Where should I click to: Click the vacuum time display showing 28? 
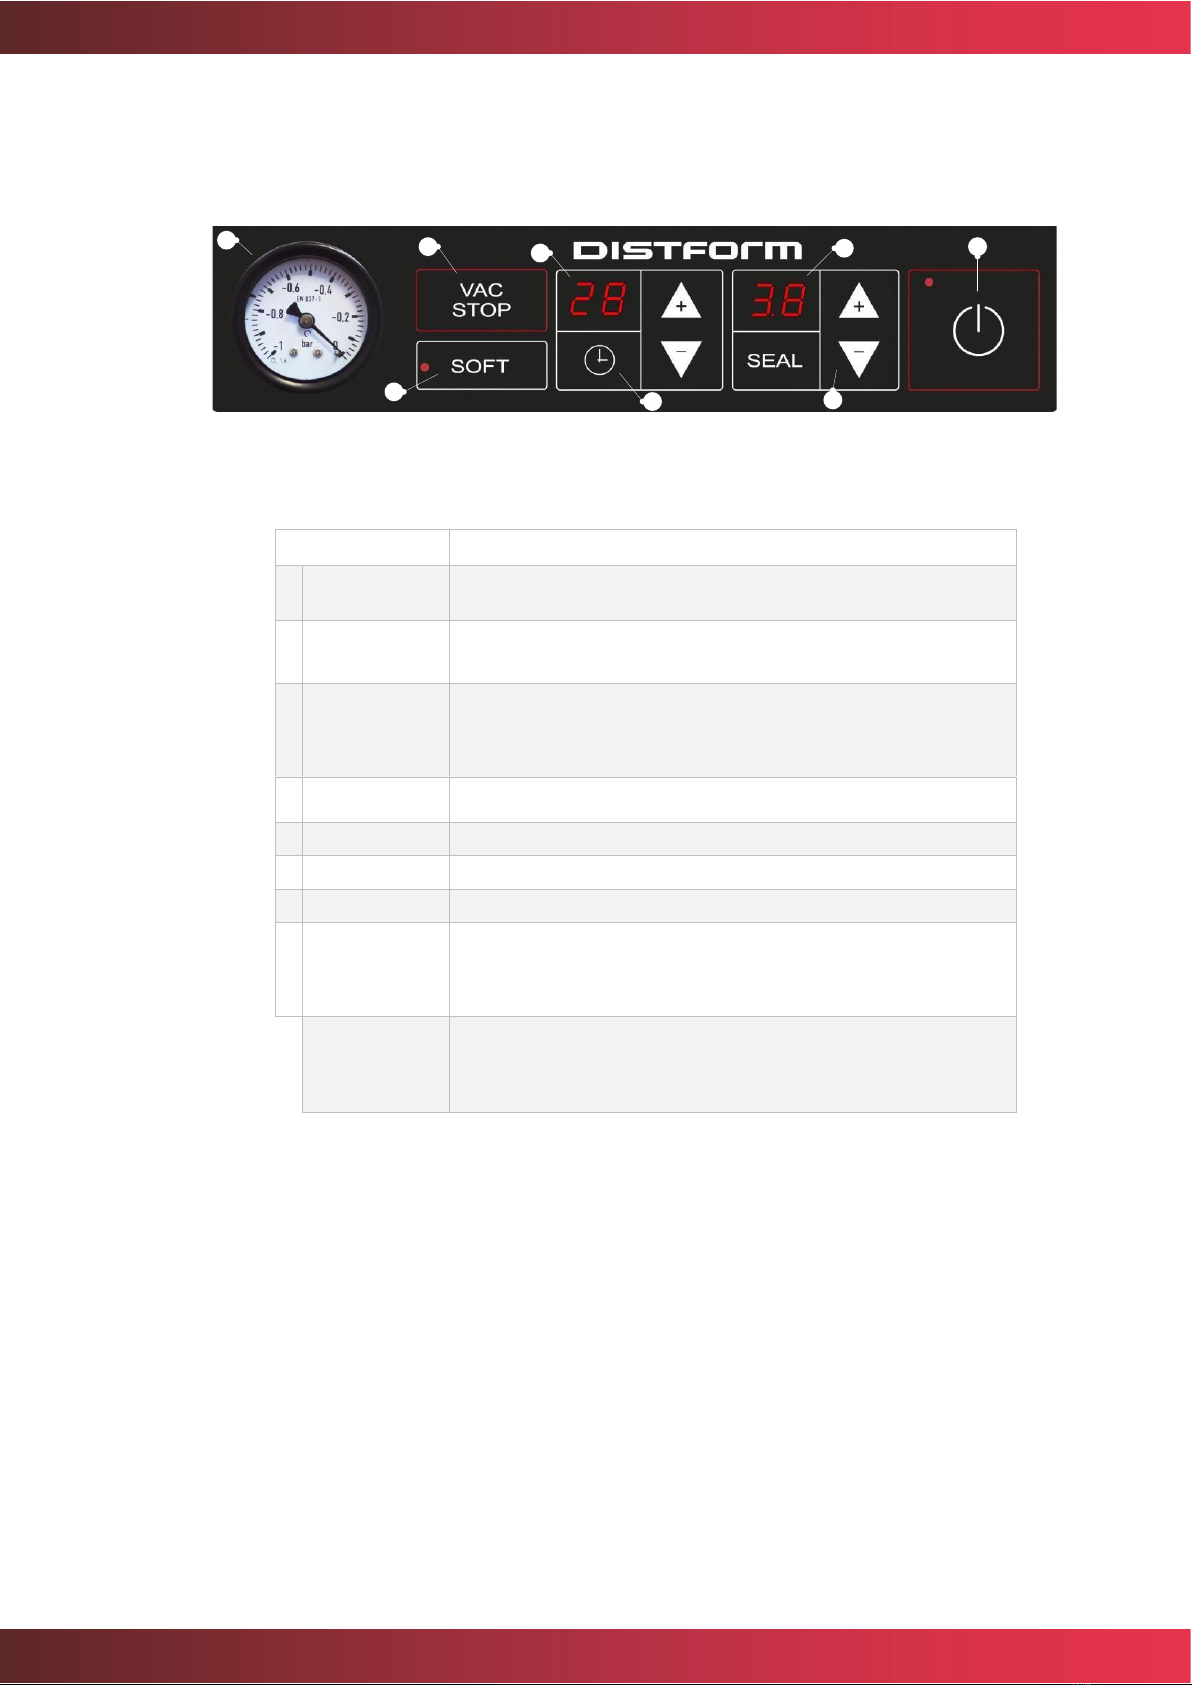[598, 300]
